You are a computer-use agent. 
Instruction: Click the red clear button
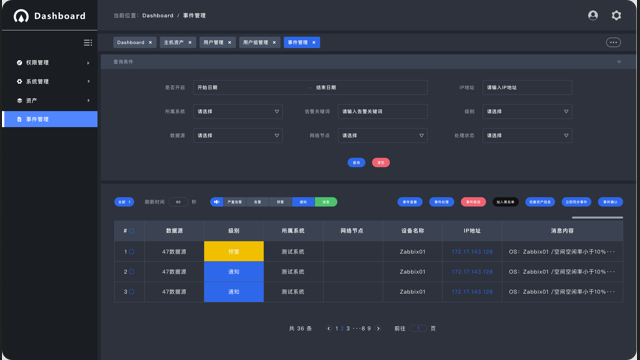coord(380,162)
